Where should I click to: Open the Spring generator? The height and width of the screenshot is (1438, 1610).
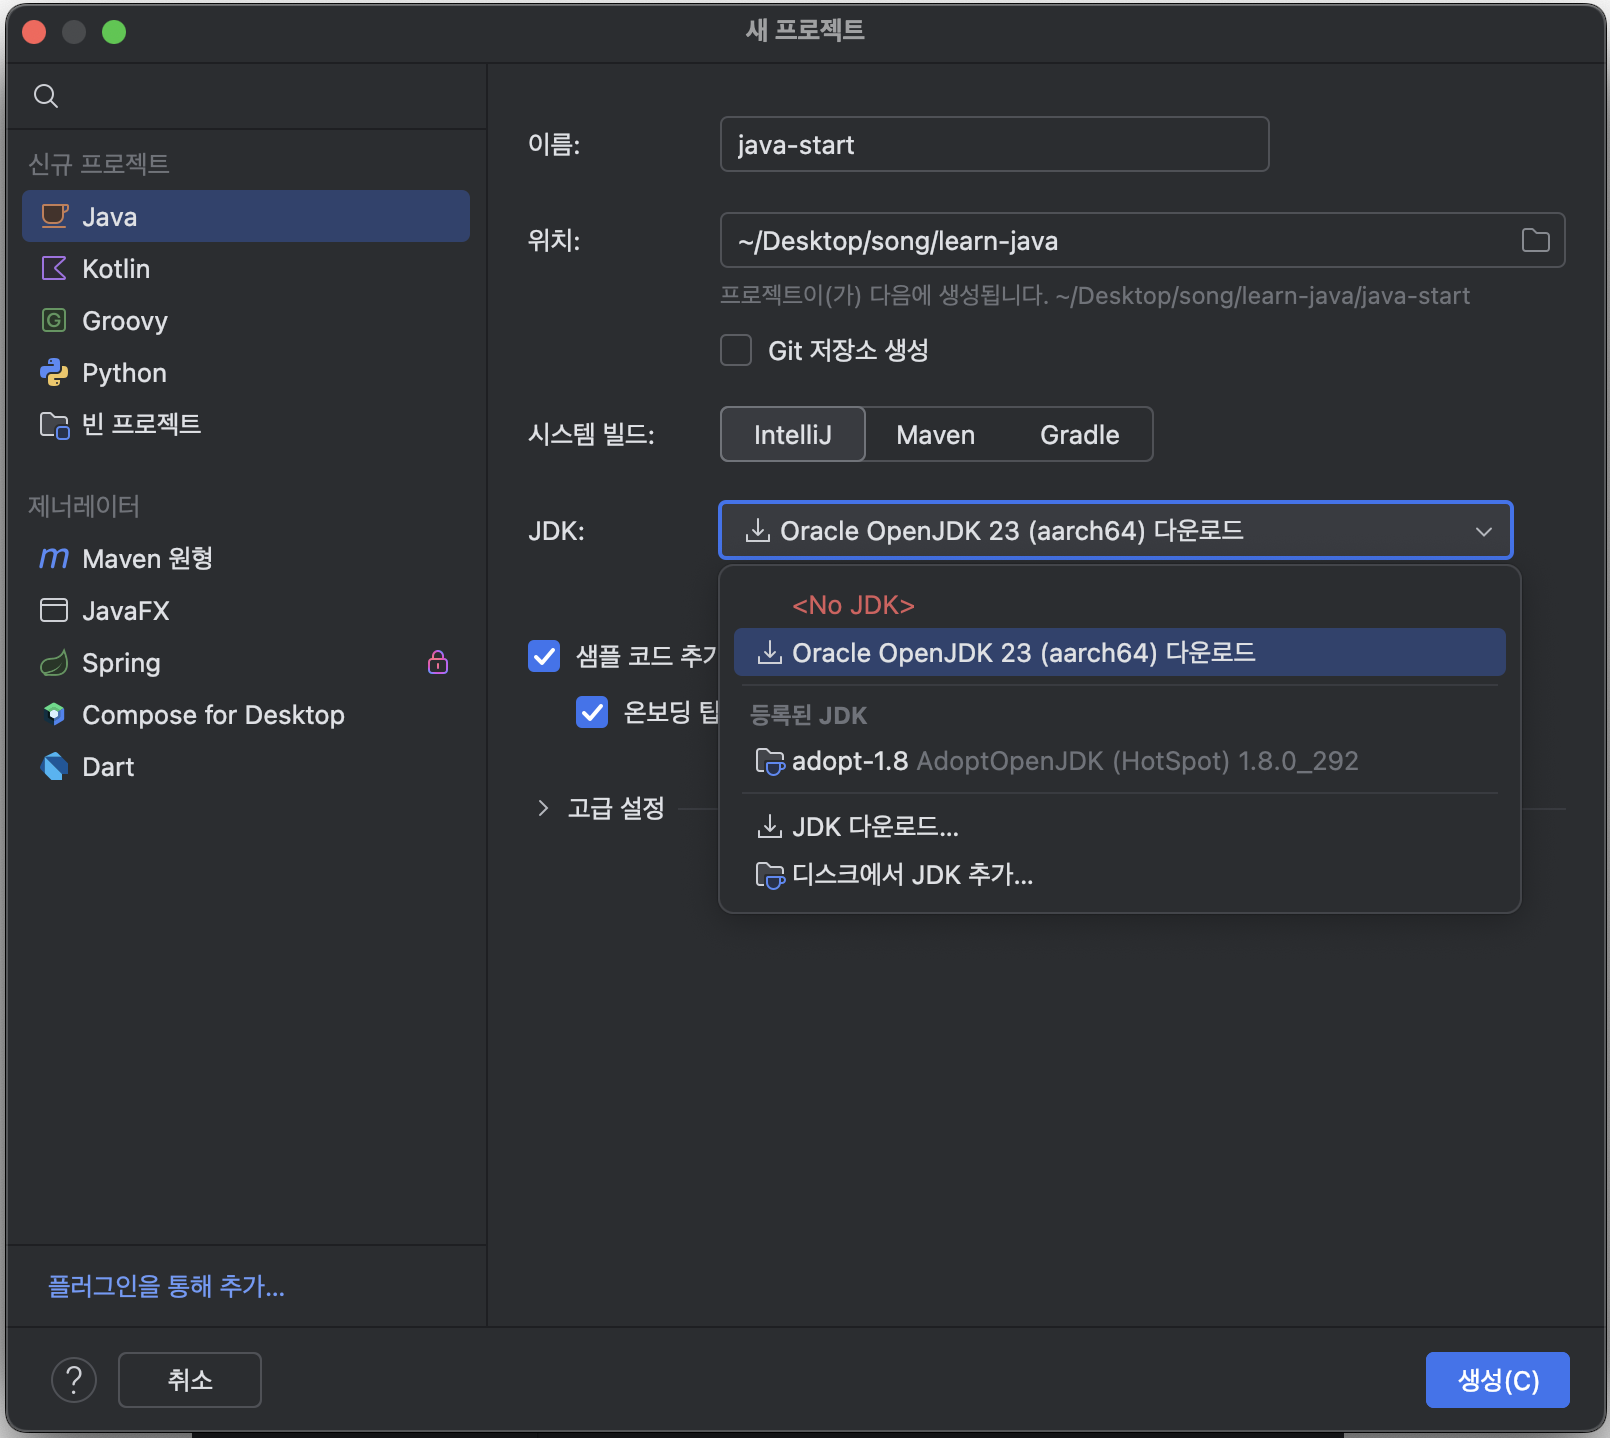[246, 662]
